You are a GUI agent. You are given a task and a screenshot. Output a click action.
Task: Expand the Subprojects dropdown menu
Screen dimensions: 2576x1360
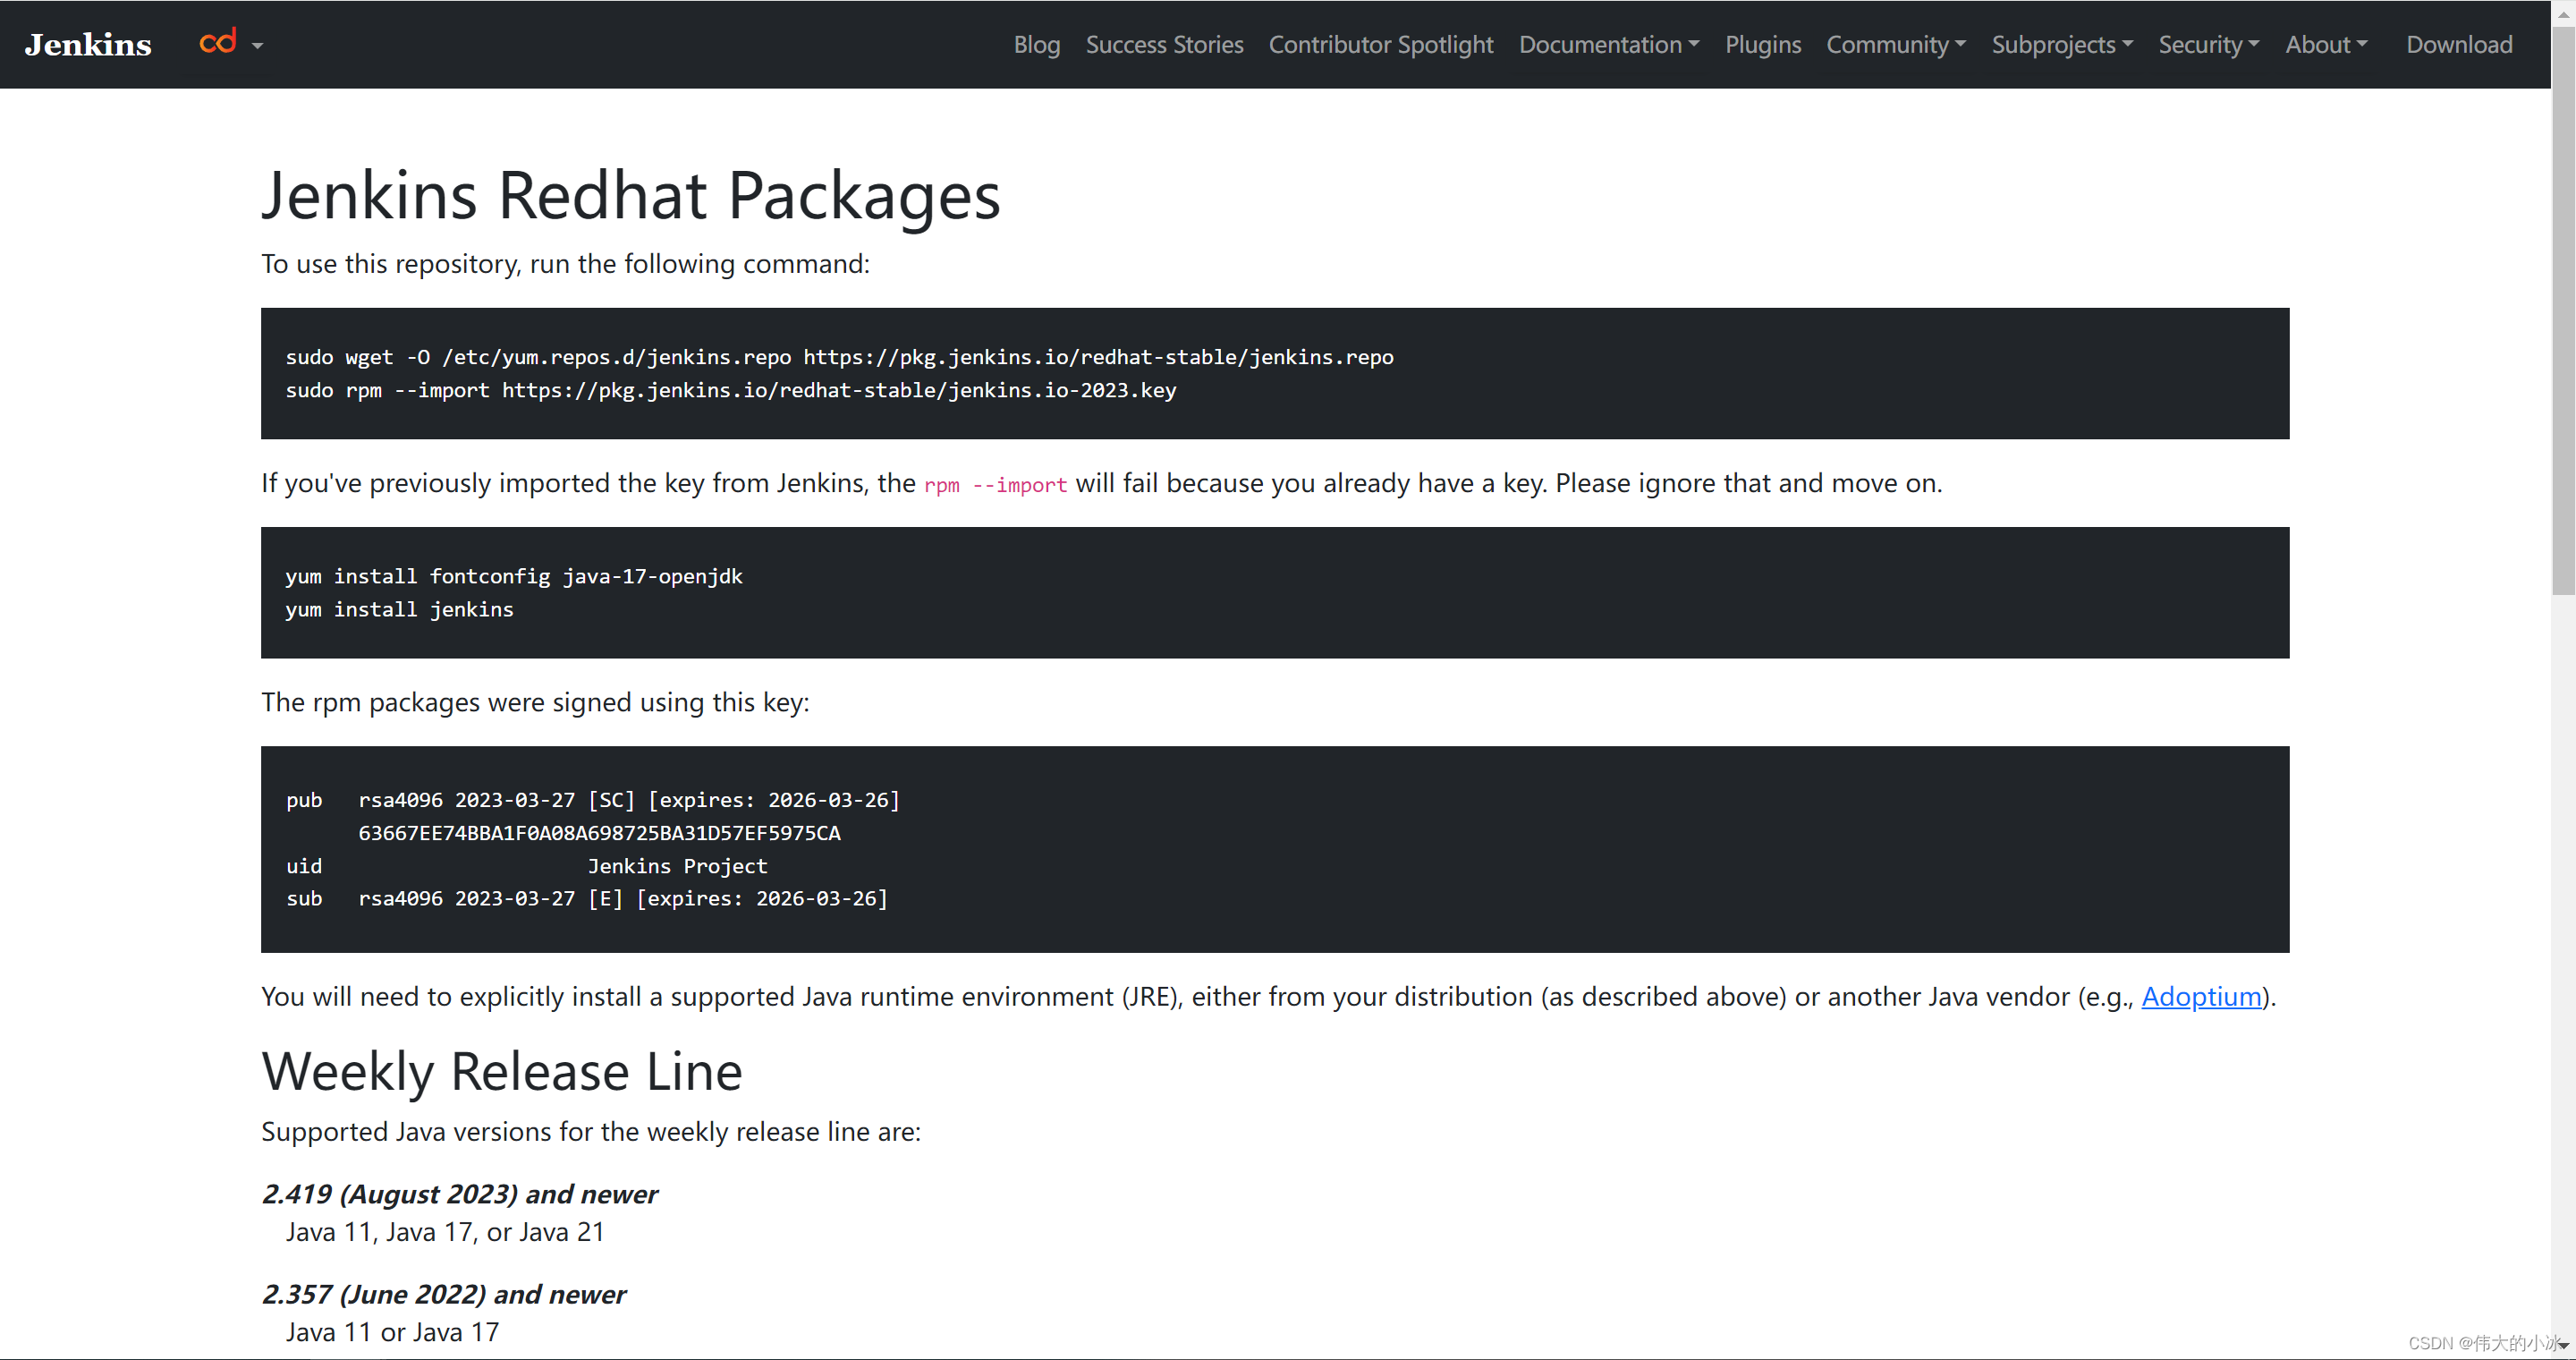coord(2061,45)
